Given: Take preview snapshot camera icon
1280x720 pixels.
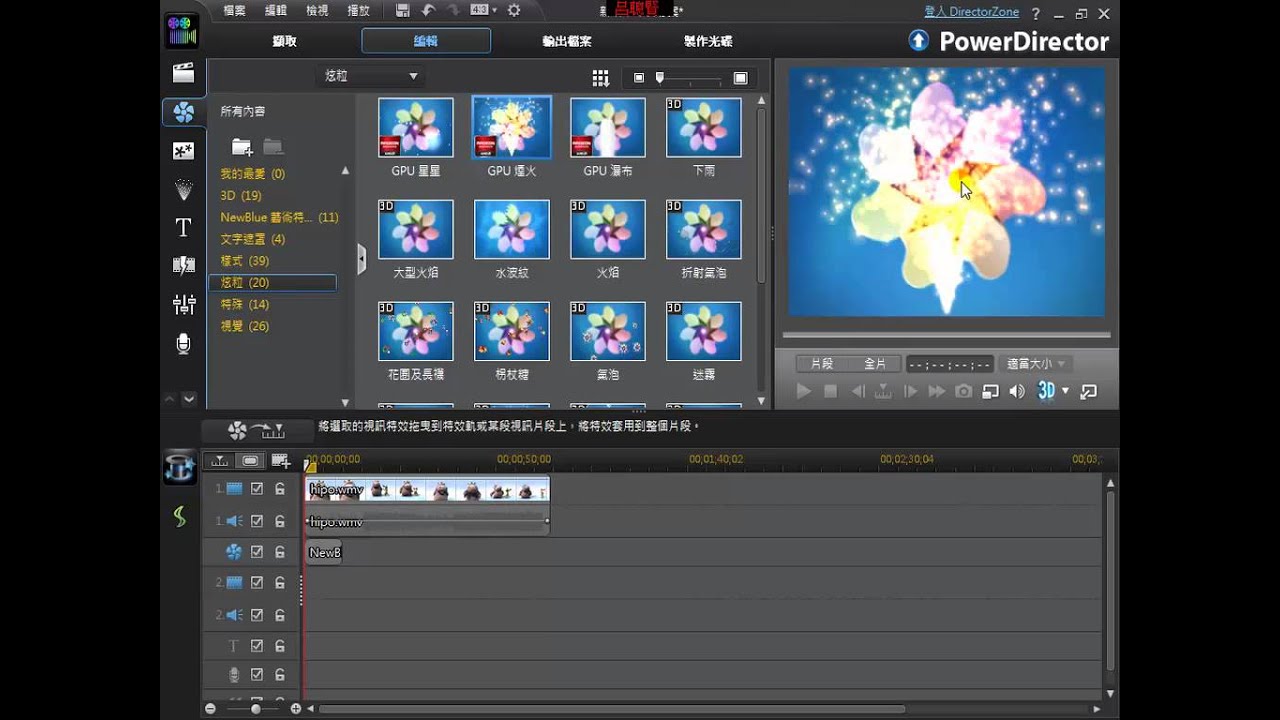Looking at the screenshot, I should [x=963, y=391].
